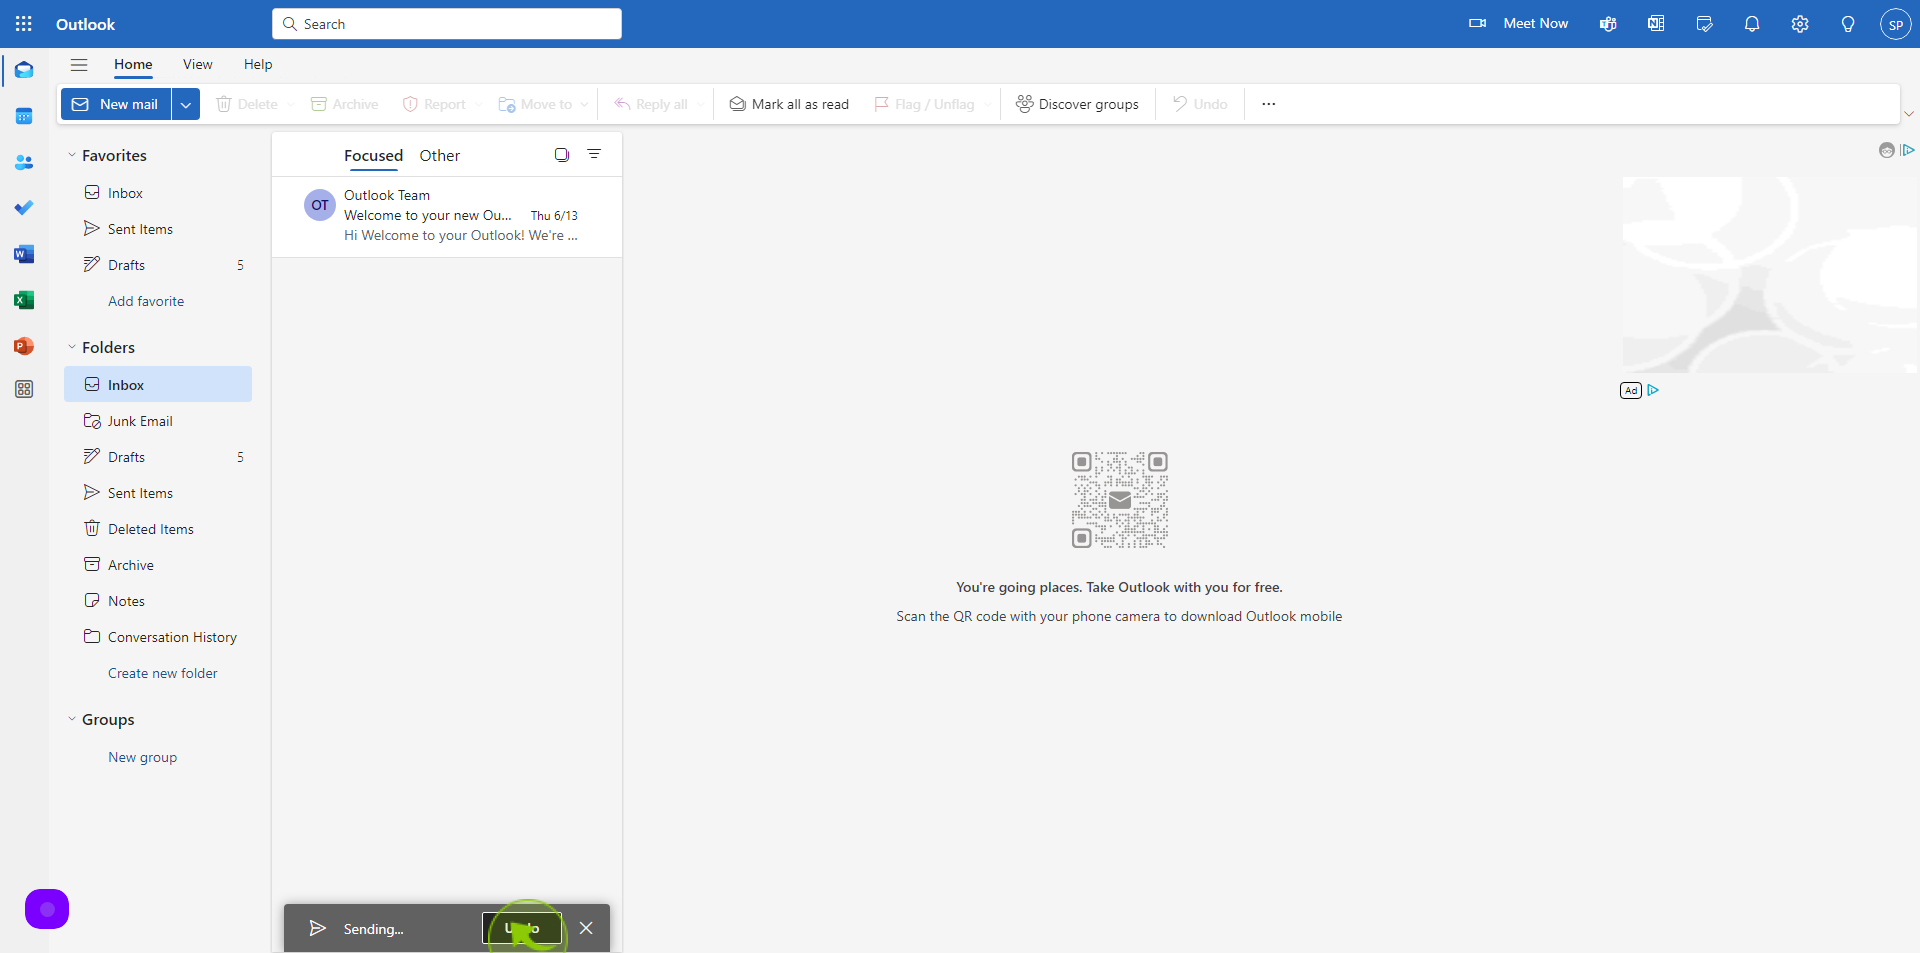Open the Junk Email folder
The image size is (1920, 953).
(158, 421)
